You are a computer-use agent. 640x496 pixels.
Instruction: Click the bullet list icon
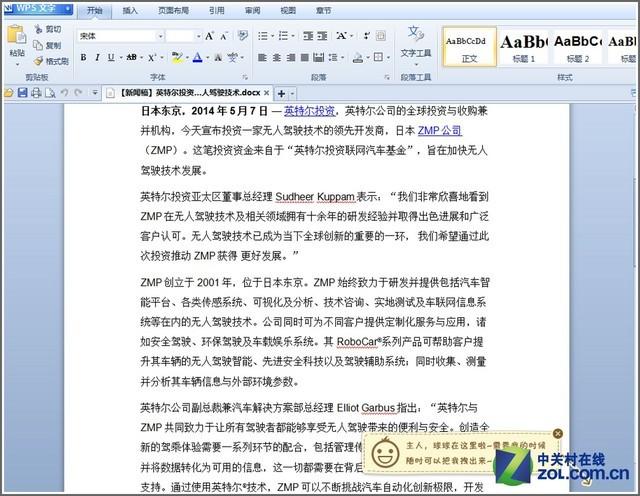(x=263, y=36)
